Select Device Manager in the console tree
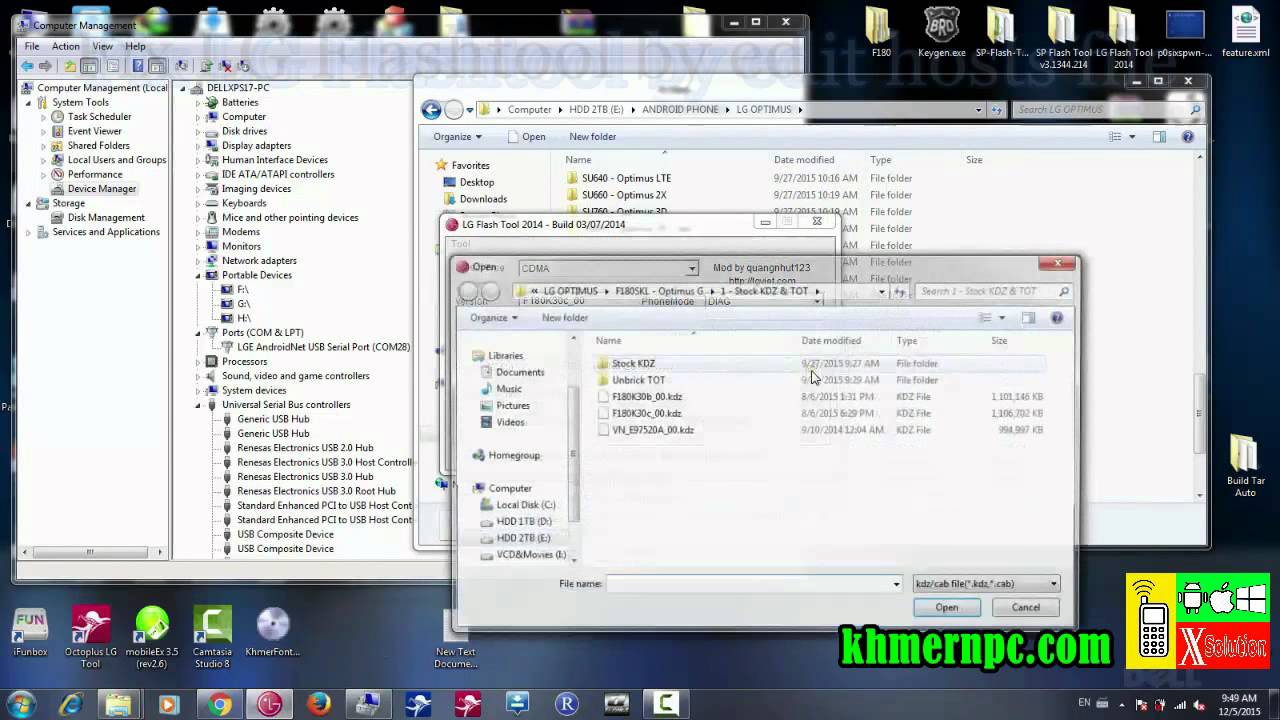This screenshot has width=1280, height=720. pos(101,188)
